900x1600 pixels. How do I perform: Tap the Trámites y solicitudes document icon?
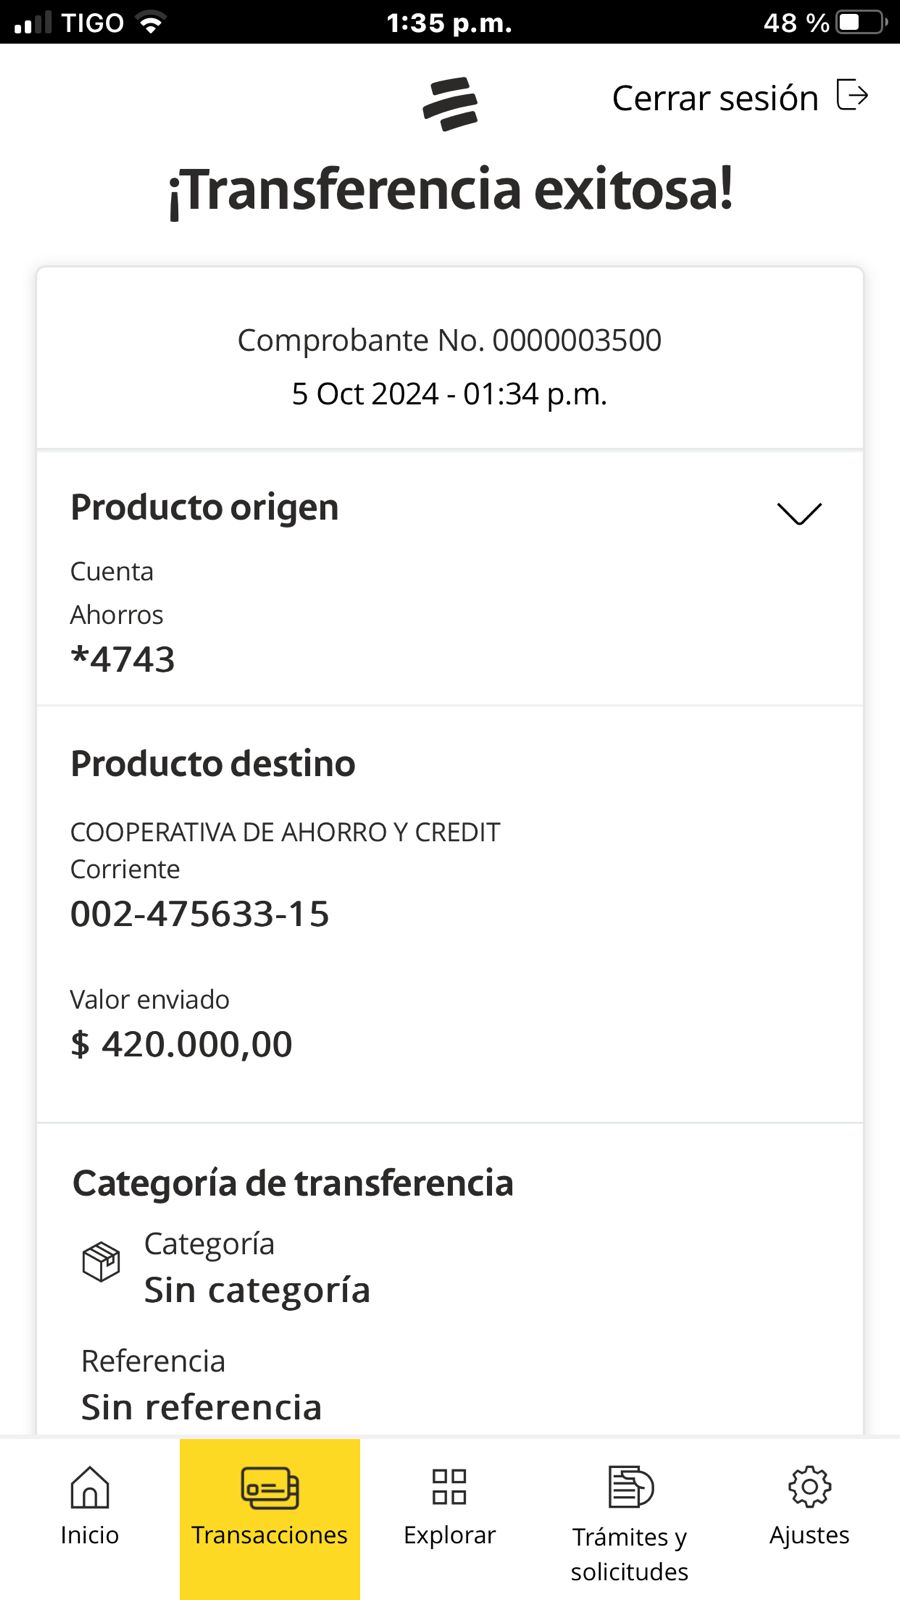click(x=630, y=1487)
